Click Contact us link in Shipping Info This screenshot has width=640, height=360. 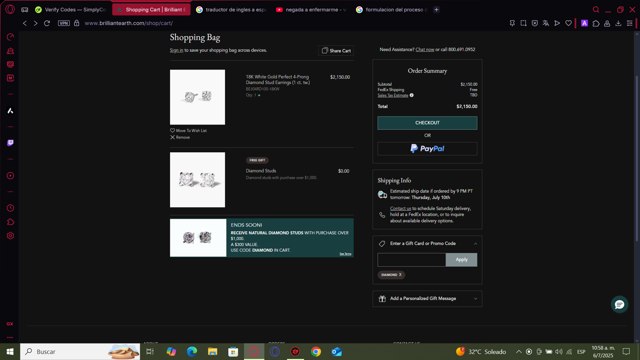[400, 209]
